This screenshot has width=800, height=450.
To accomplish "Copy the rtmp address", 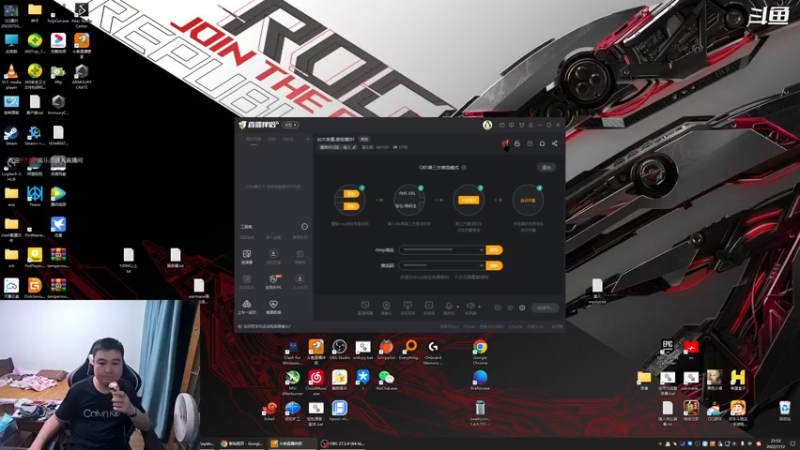I will (494, 250).
